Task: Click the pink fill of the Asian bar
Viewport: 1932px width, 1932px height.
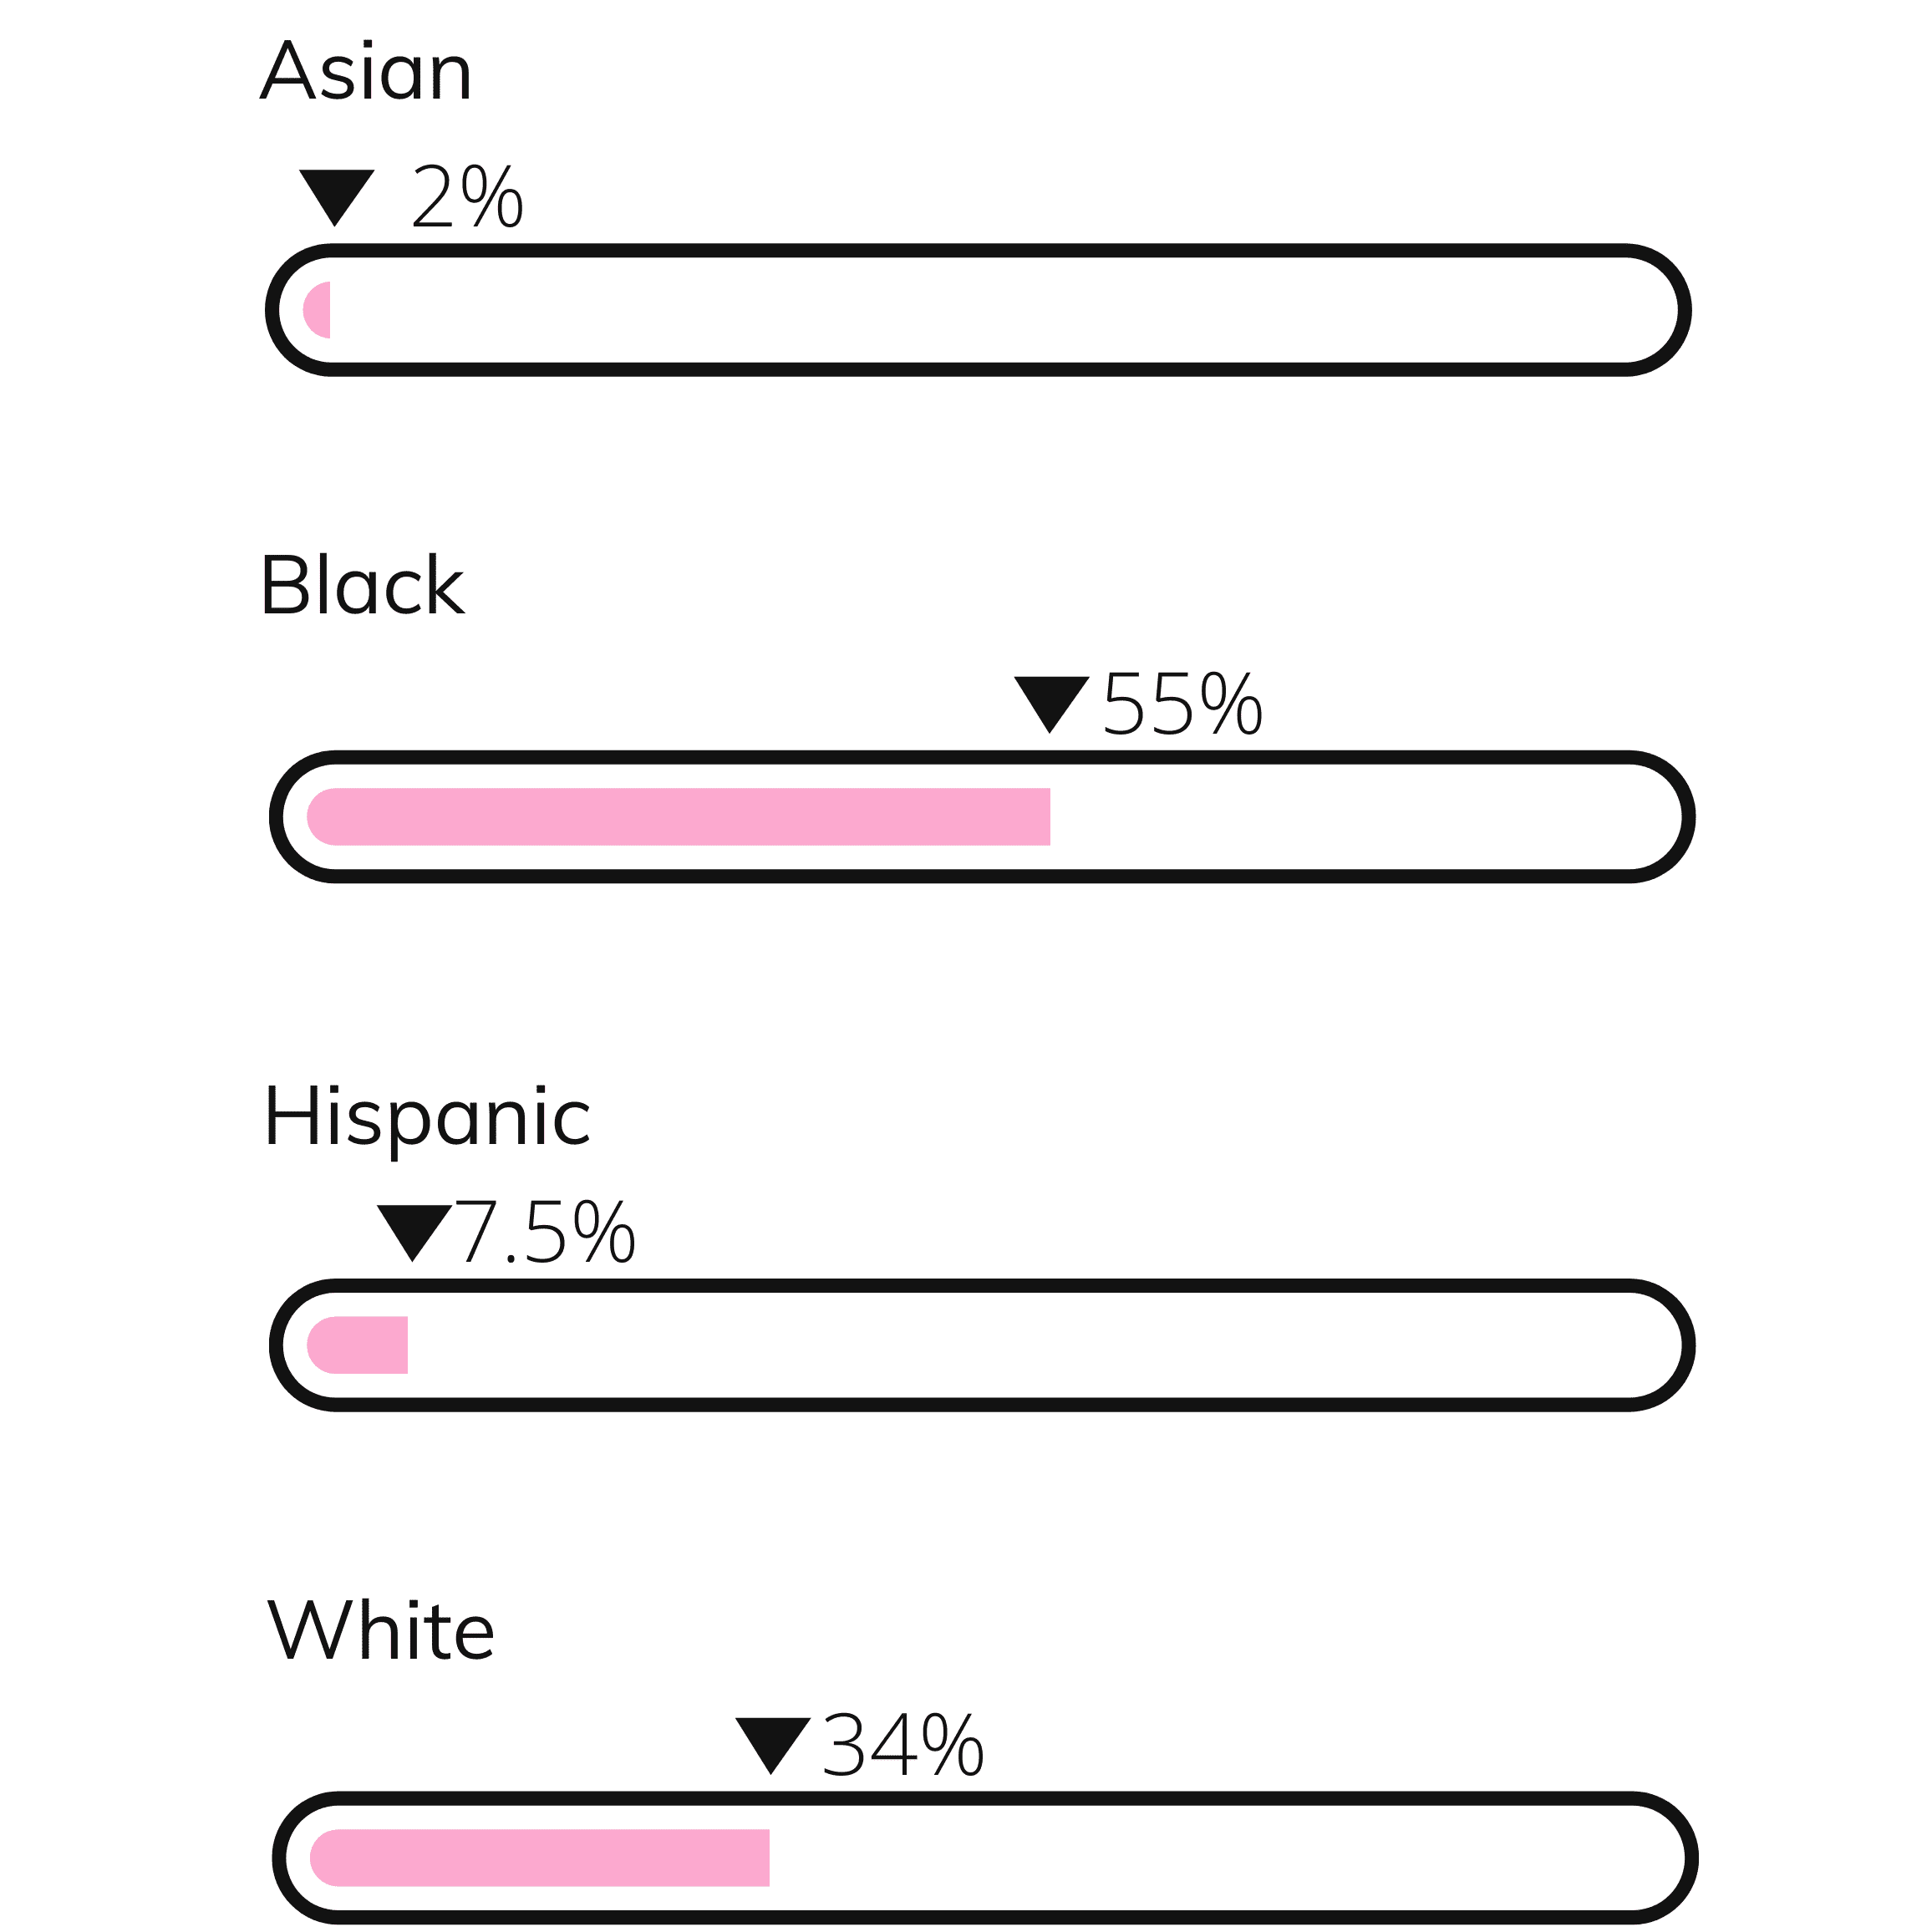Action: click(317, 310)
